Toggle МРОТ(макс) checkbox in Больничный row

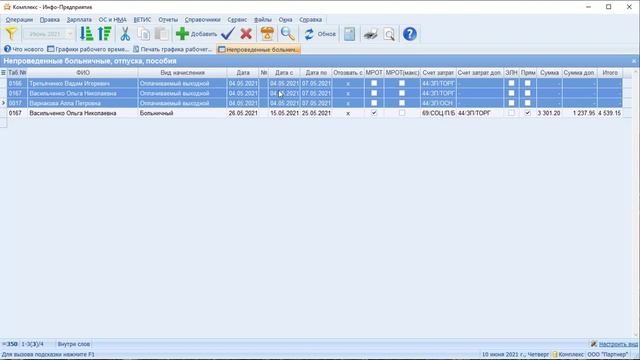pos(402,113)
